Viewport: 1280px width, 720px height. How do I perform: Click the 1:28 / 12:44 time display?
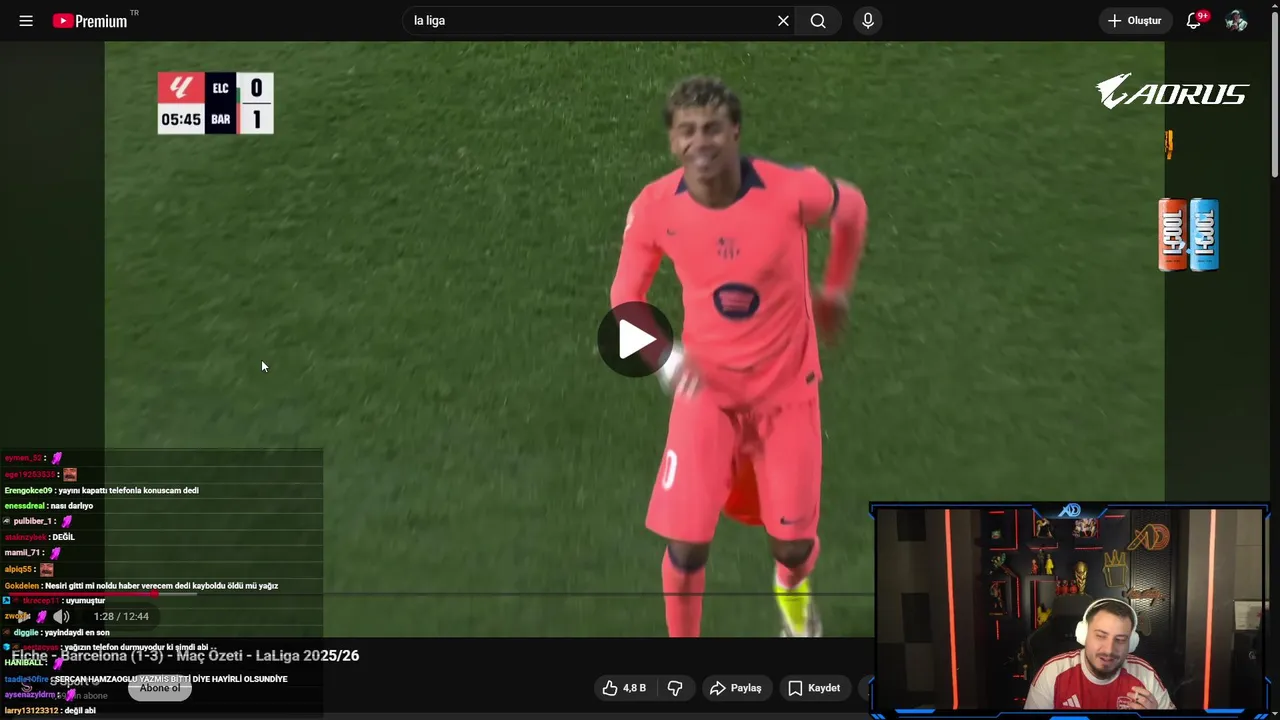click(121, 617)
